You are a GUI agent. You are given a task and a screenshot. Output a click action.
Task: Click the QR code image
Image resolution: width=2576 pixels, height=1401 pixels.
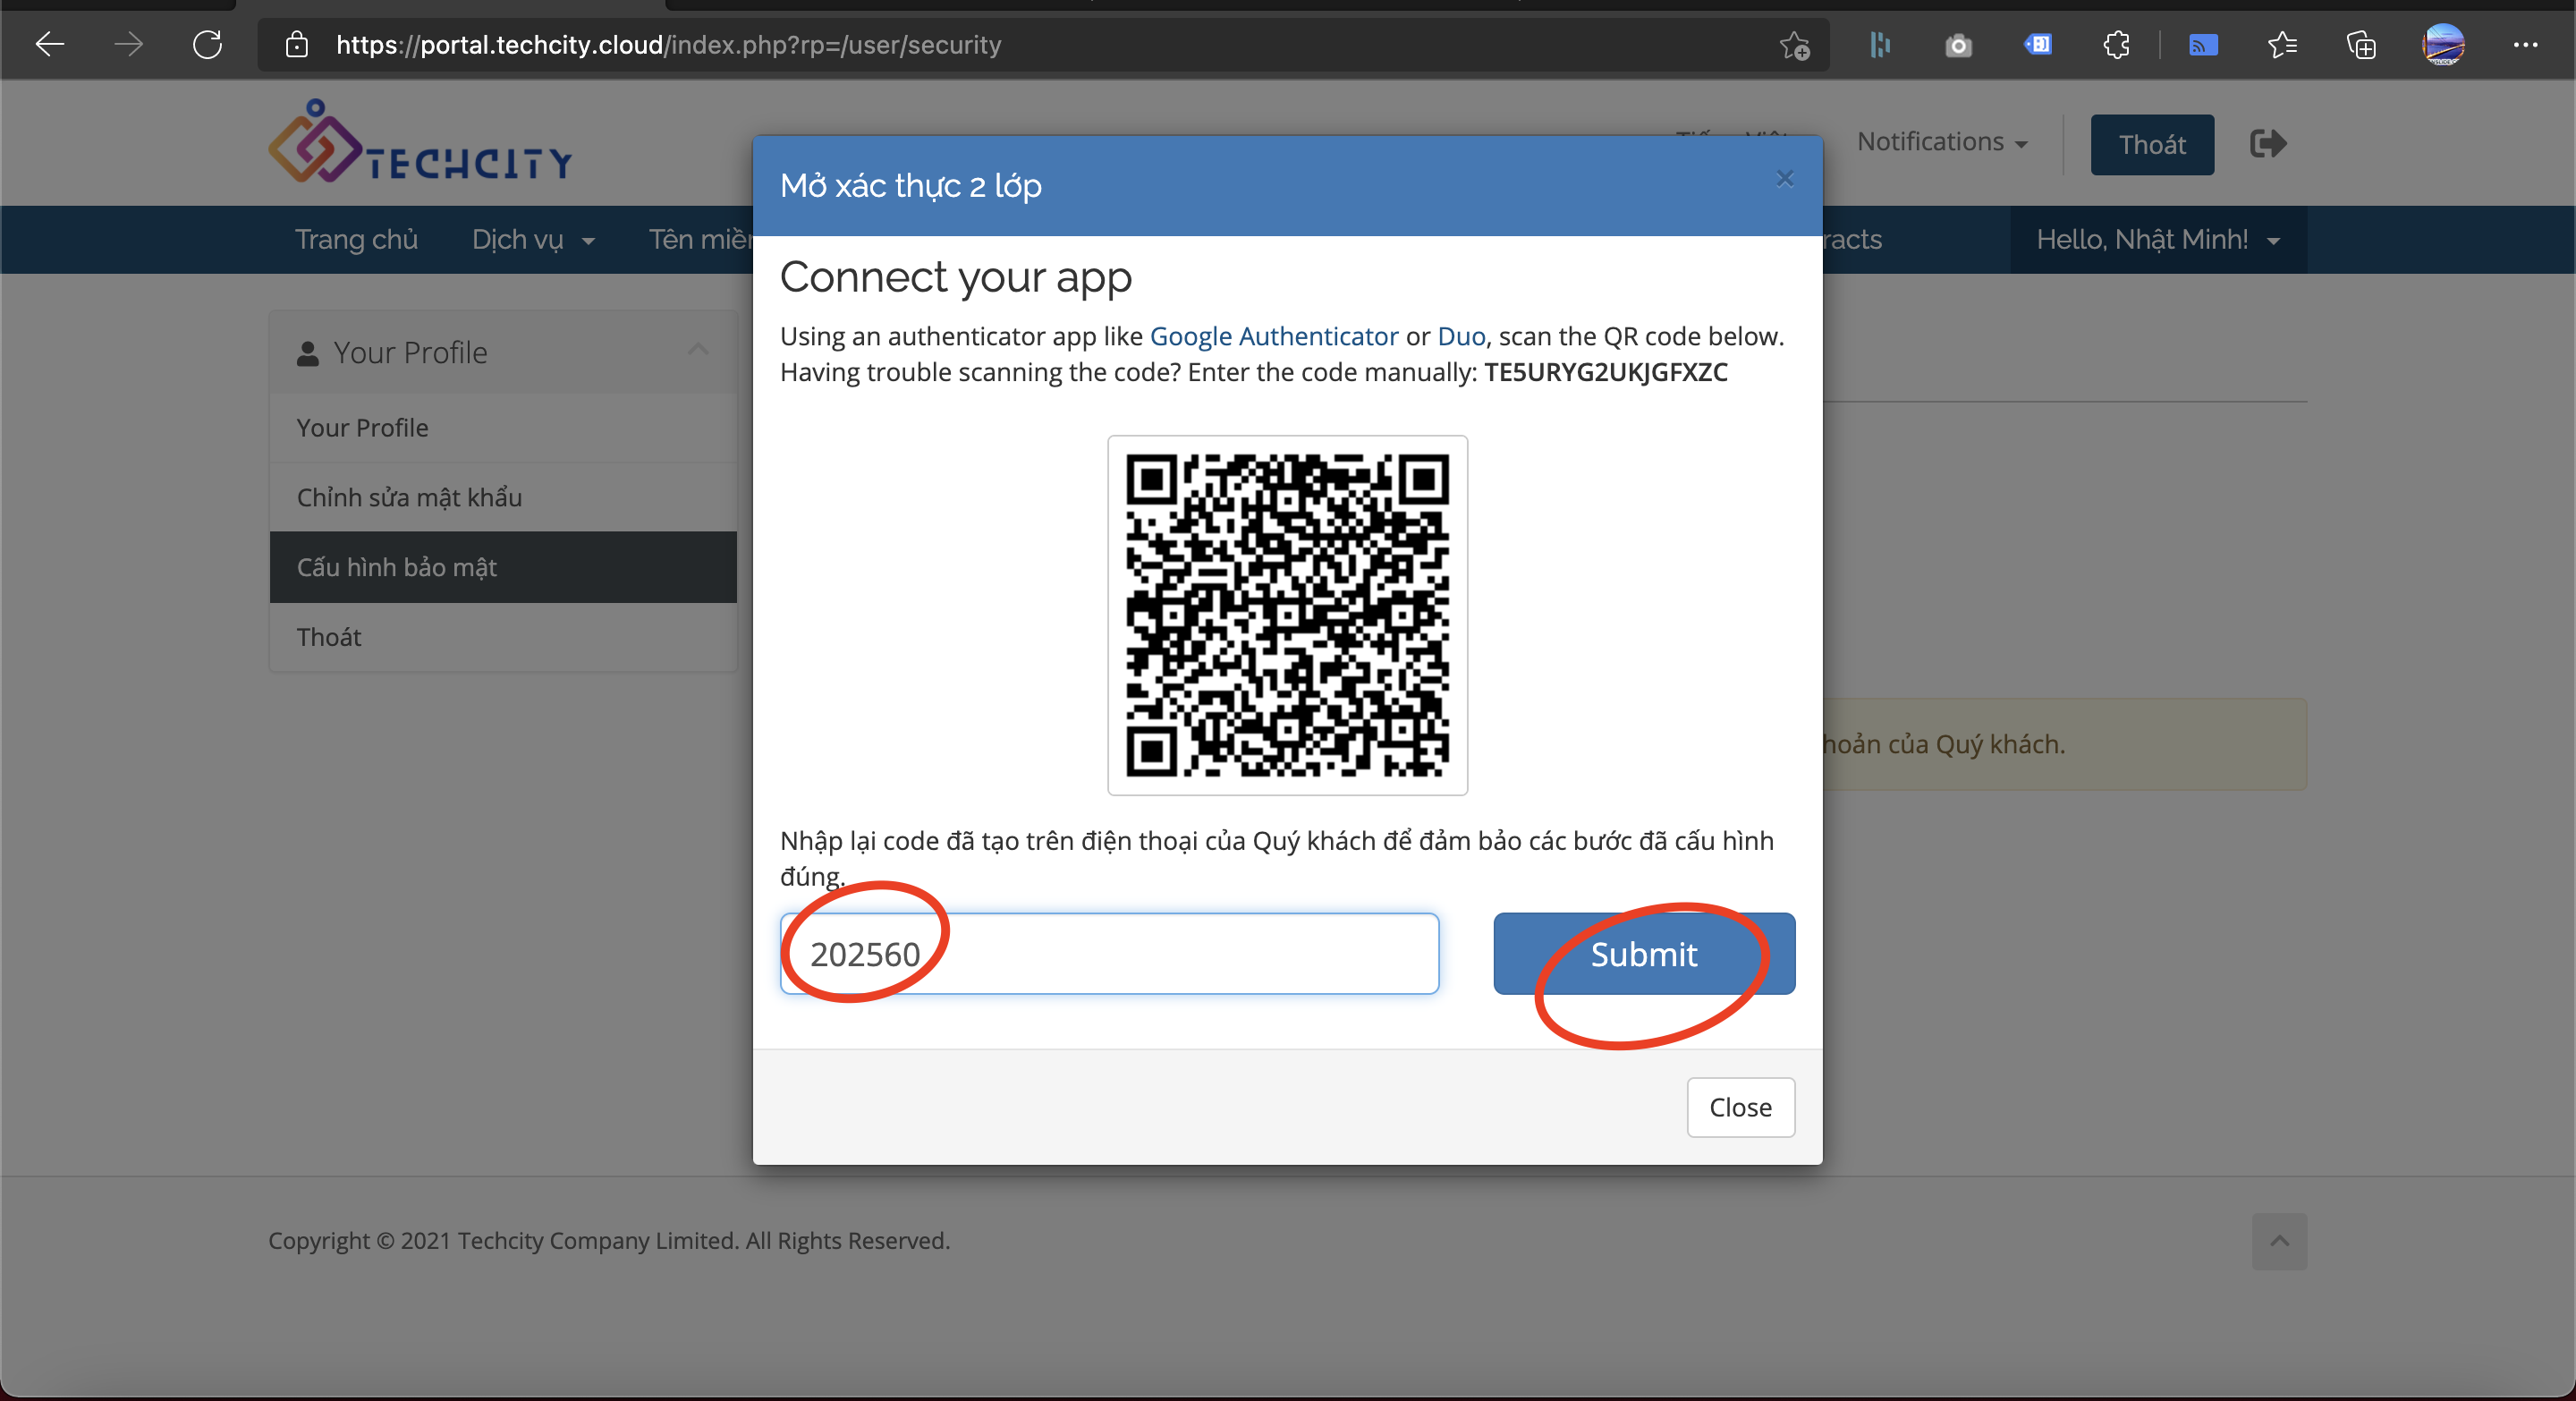1287,615
